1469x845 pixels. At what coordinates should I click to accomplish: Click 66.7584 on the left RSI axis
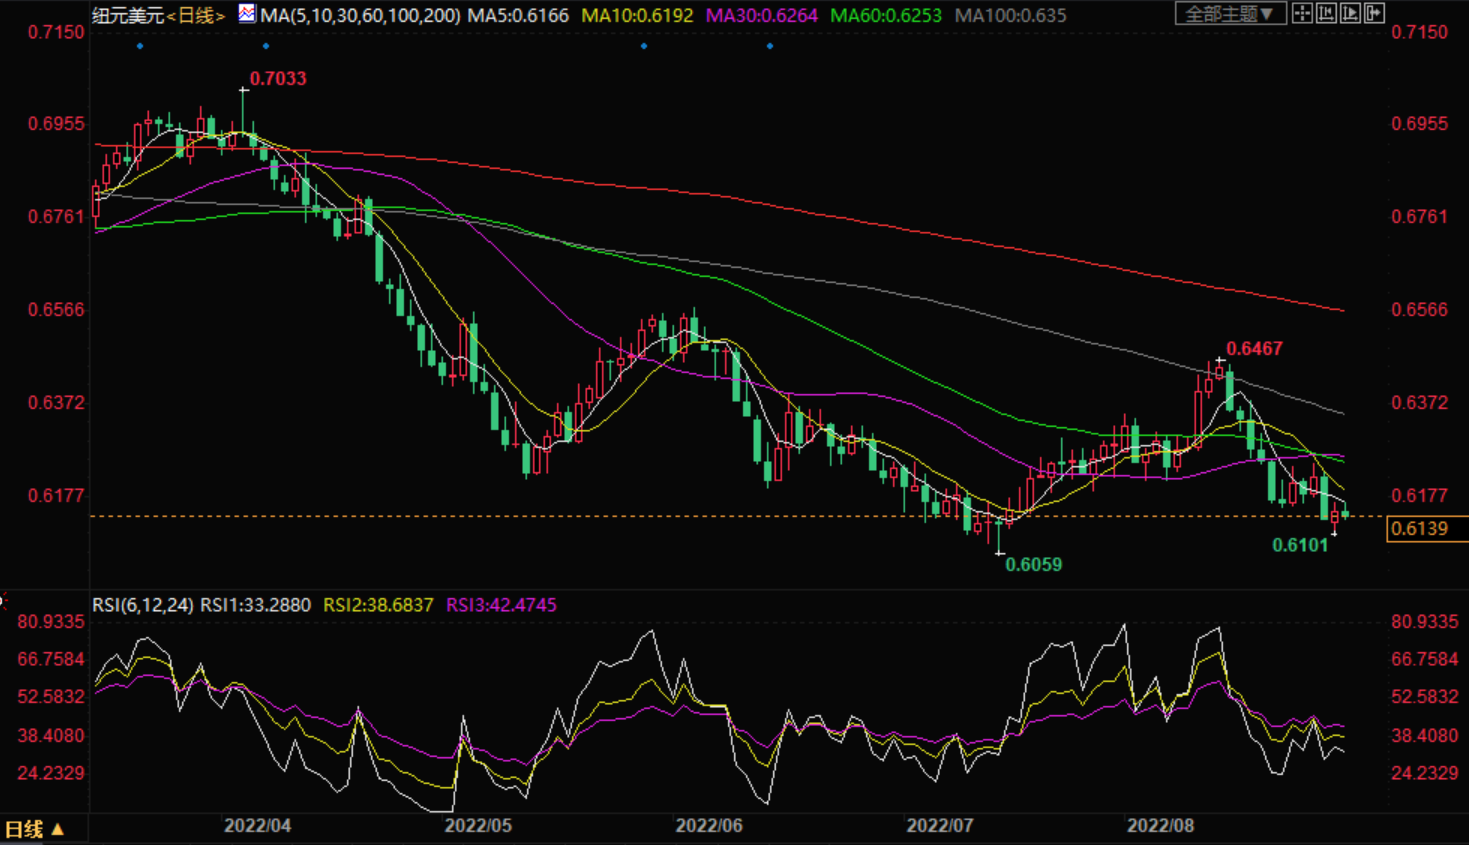coord(52,660)
